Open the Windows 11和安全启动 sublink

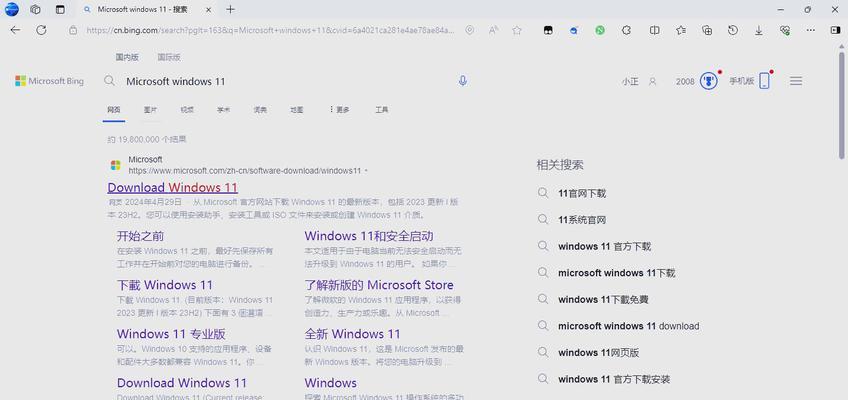point(369,236)
